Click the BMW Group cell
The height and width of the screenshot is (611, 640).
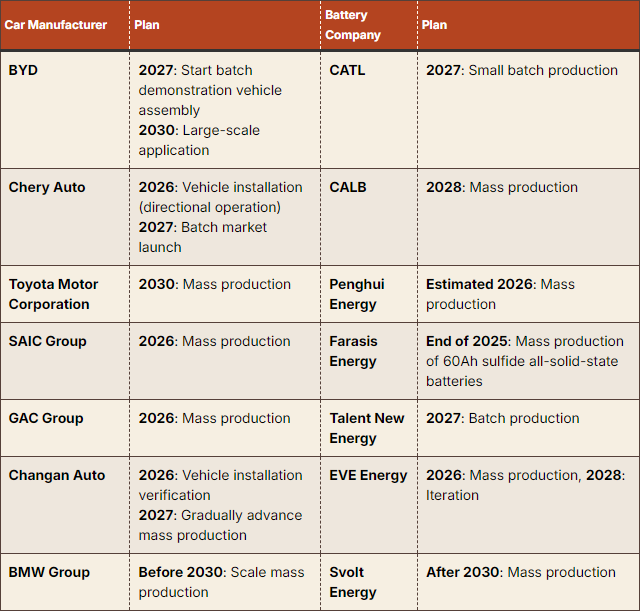[49, 572]
